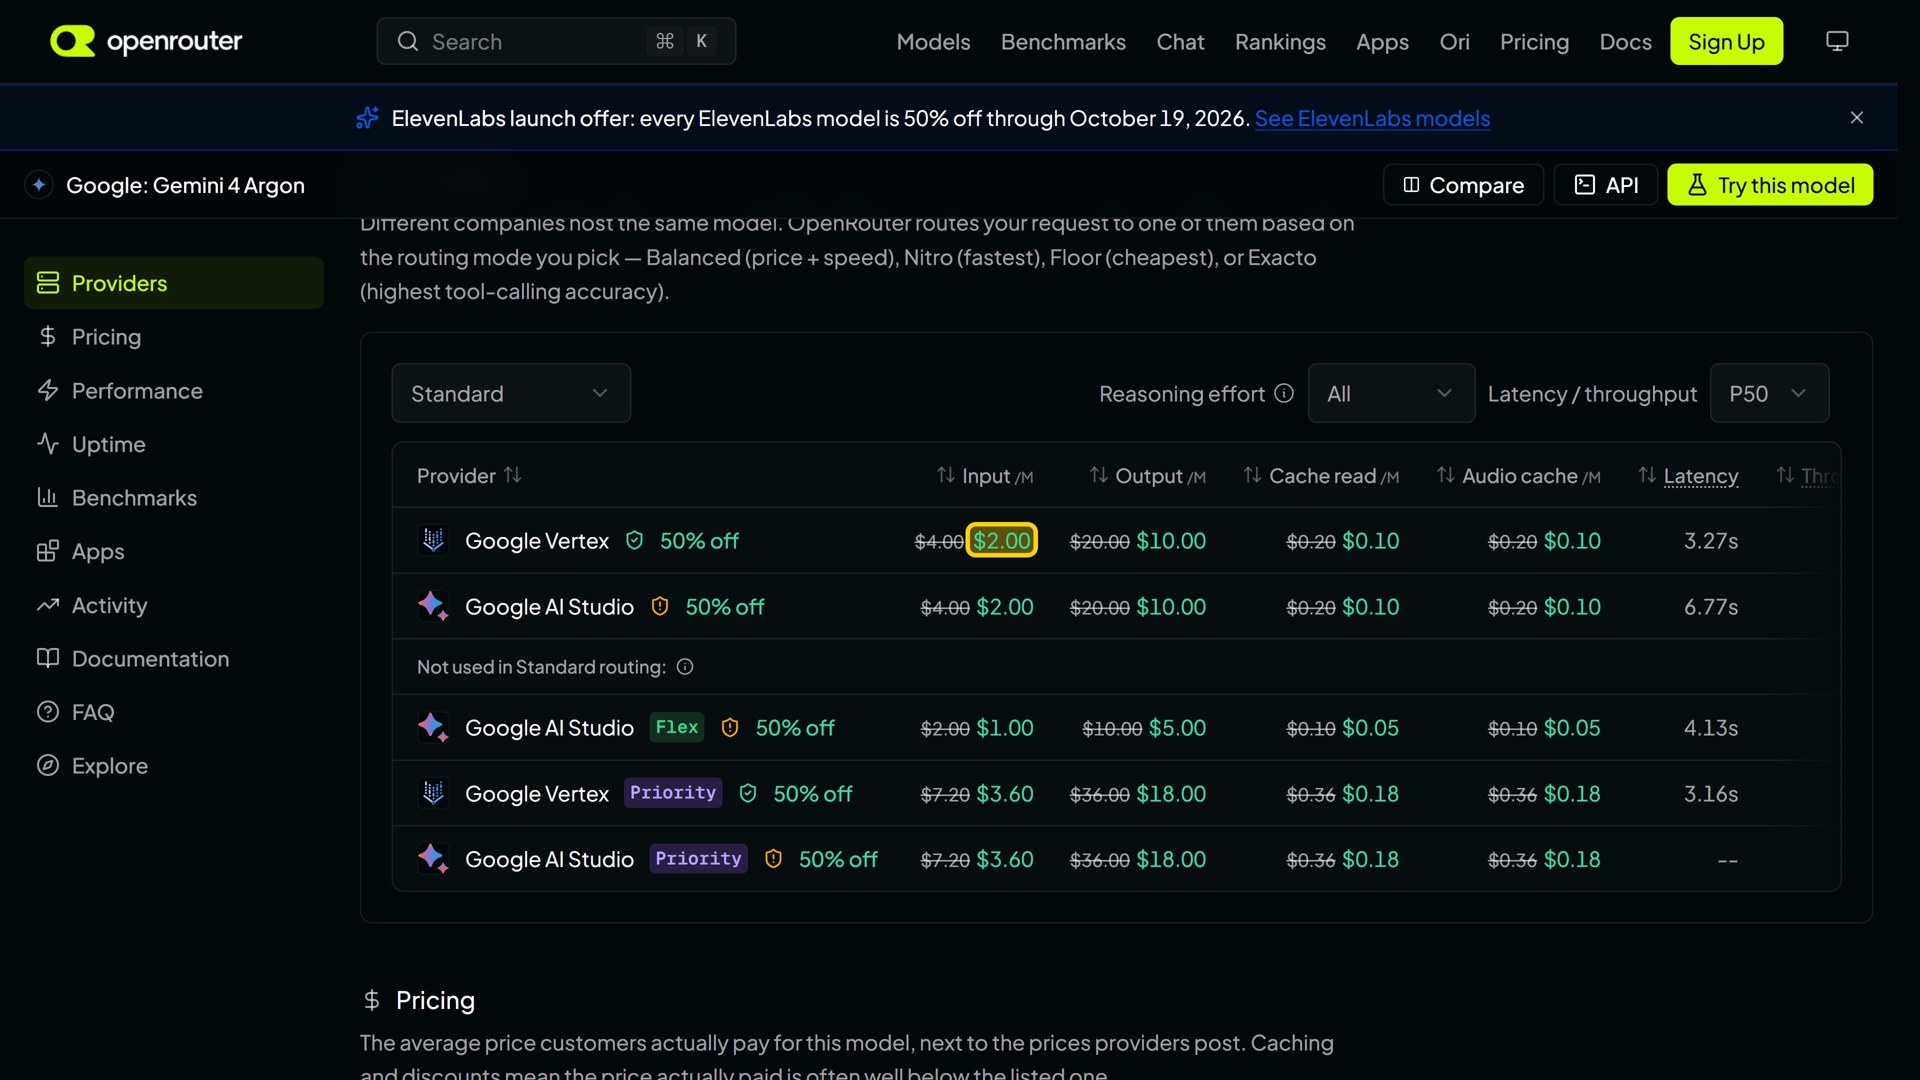This screenshot has width=1920, height=1080.
Task: Open the Standard routing mode dropdown
Action: tap(511, 393)
